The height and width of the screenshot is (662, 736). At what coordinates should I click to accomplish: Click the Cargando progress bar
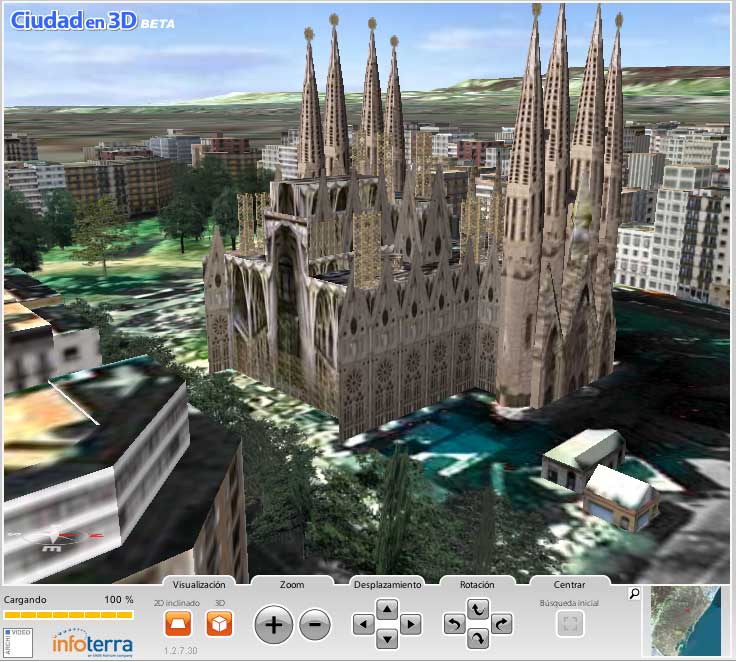tap(69, 615)
